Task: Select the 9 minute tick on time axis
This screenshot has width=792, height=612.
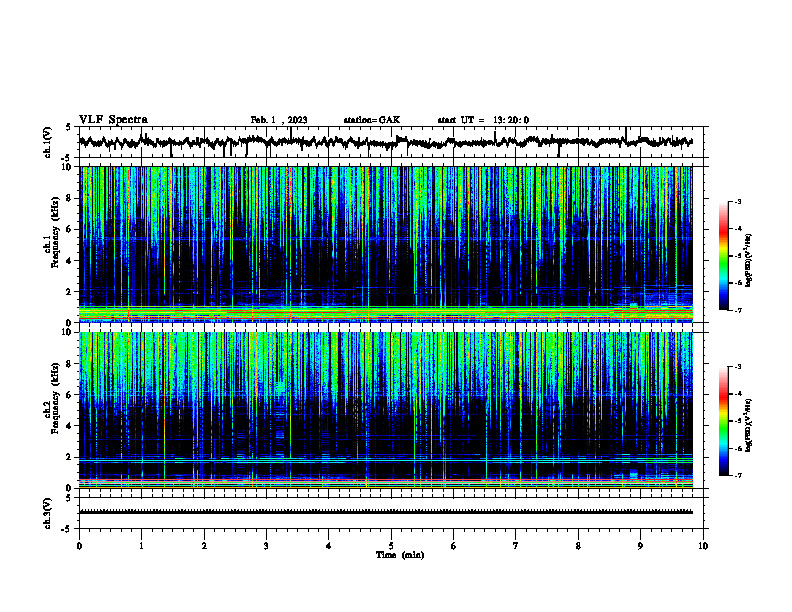Action: pyautogui.click(x=640, y=546)
